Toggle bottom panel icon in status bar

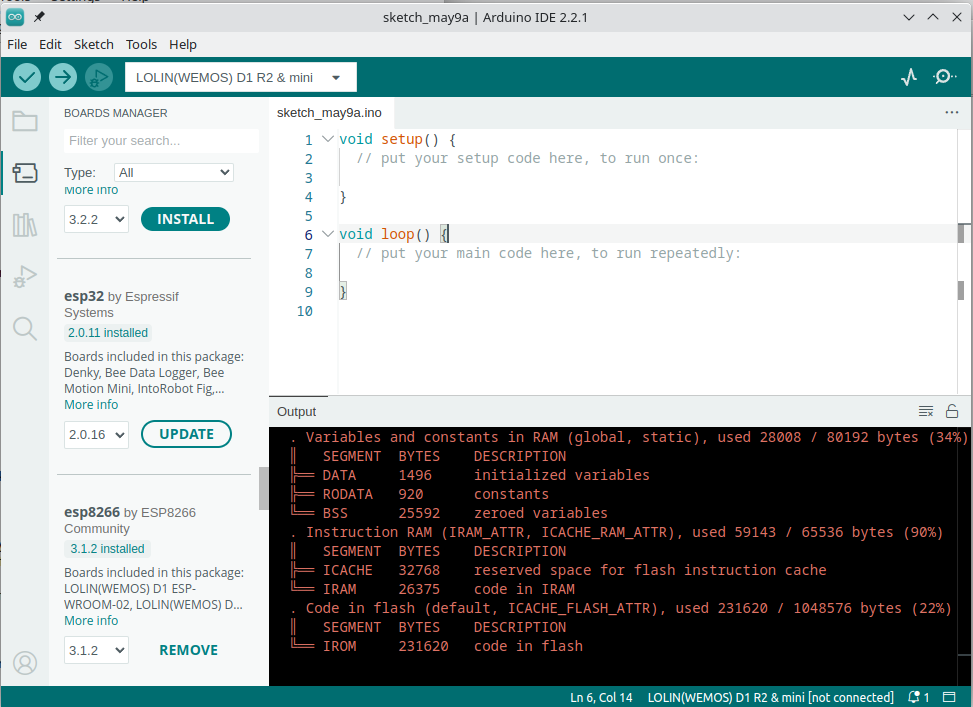[x=949, y=697]
